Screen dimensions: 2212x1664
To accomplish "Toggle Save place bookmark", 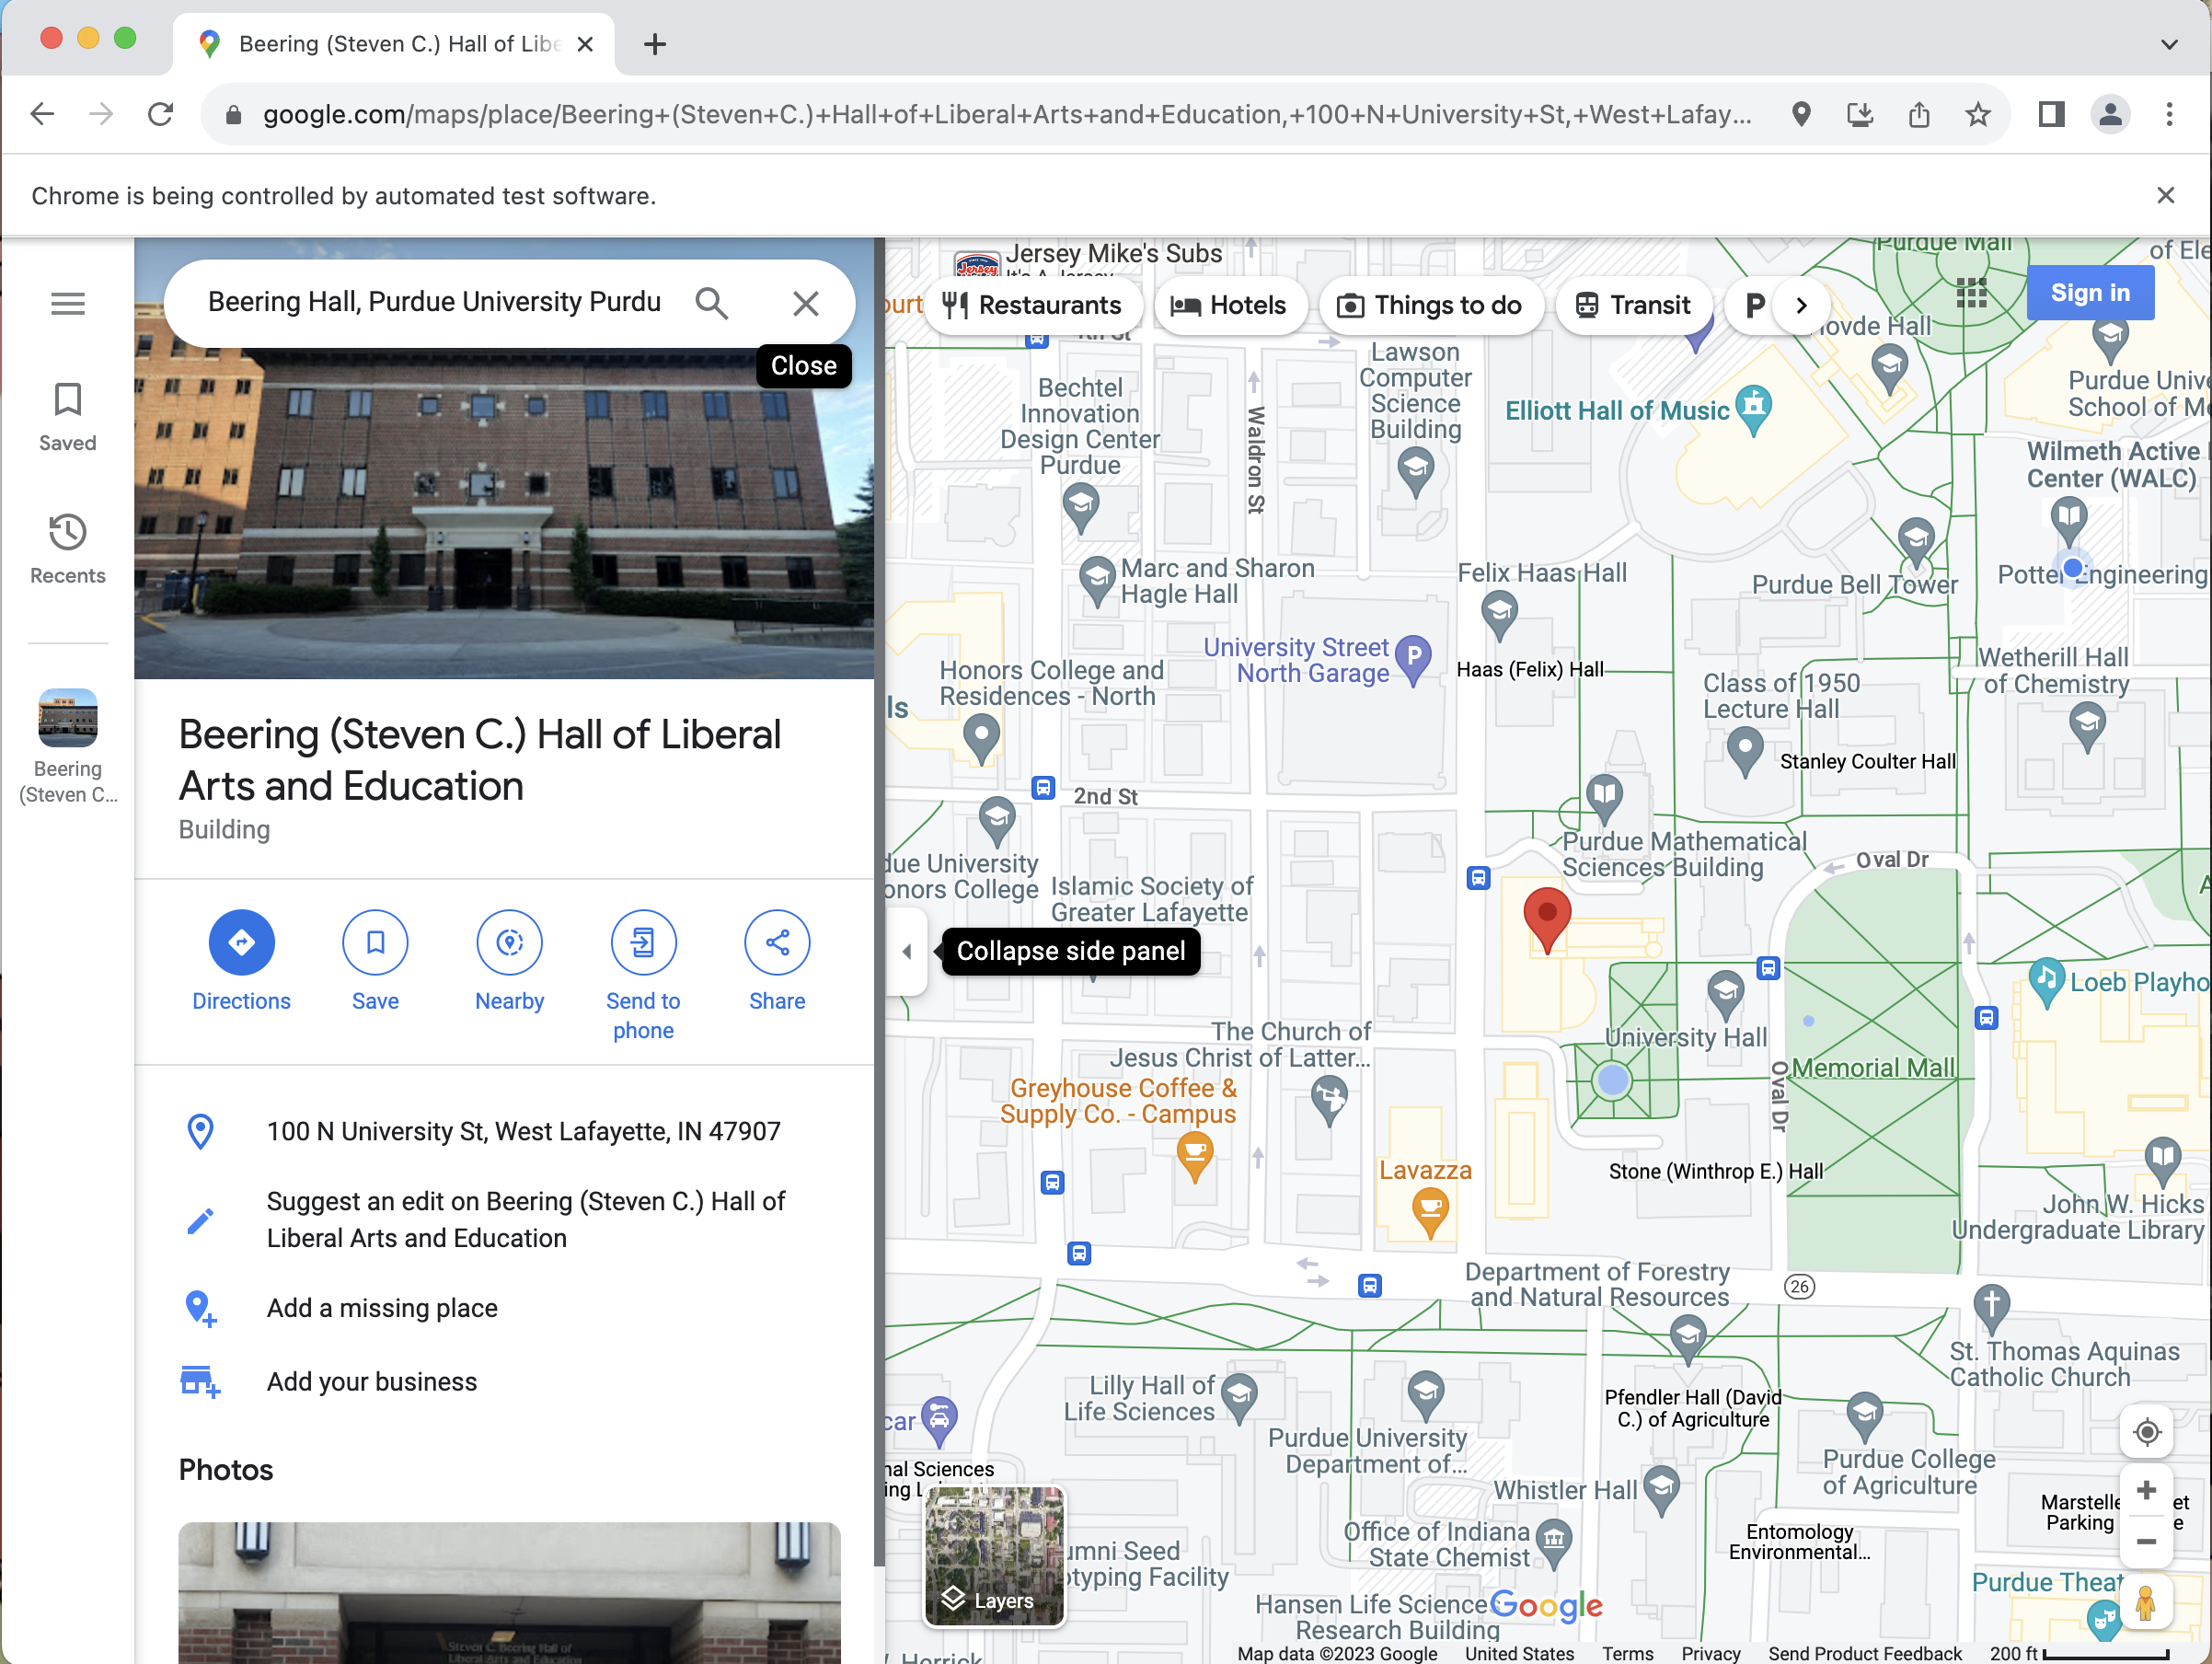I will pyautogui.click(x=375, y=942).
